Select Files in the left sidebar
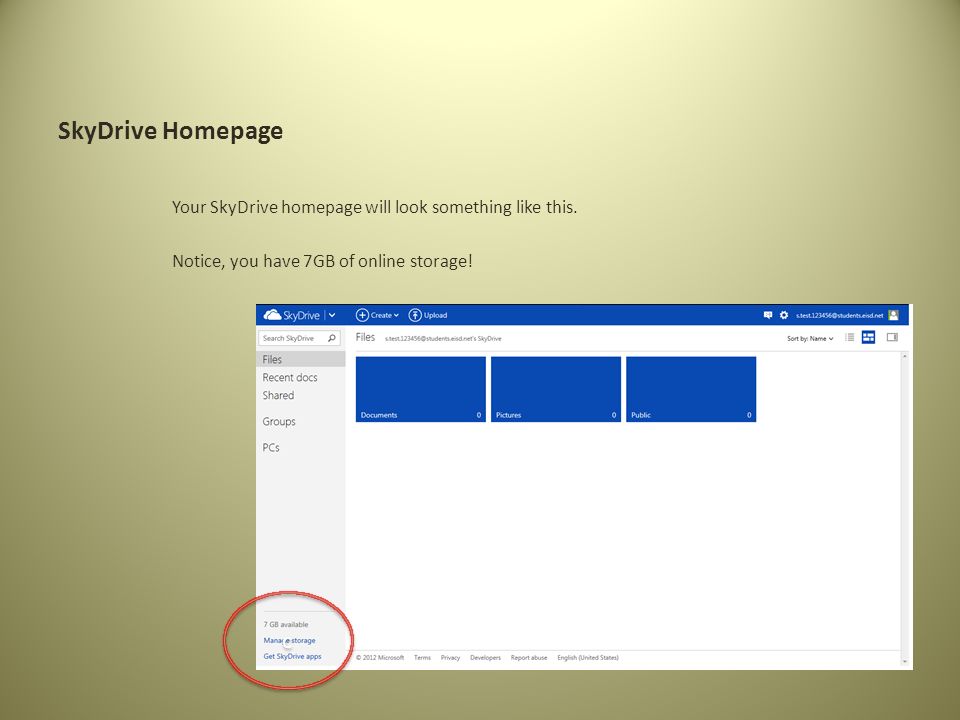Image resolution: width=960 pixels, height=720 pixels. tap(301, 359)
